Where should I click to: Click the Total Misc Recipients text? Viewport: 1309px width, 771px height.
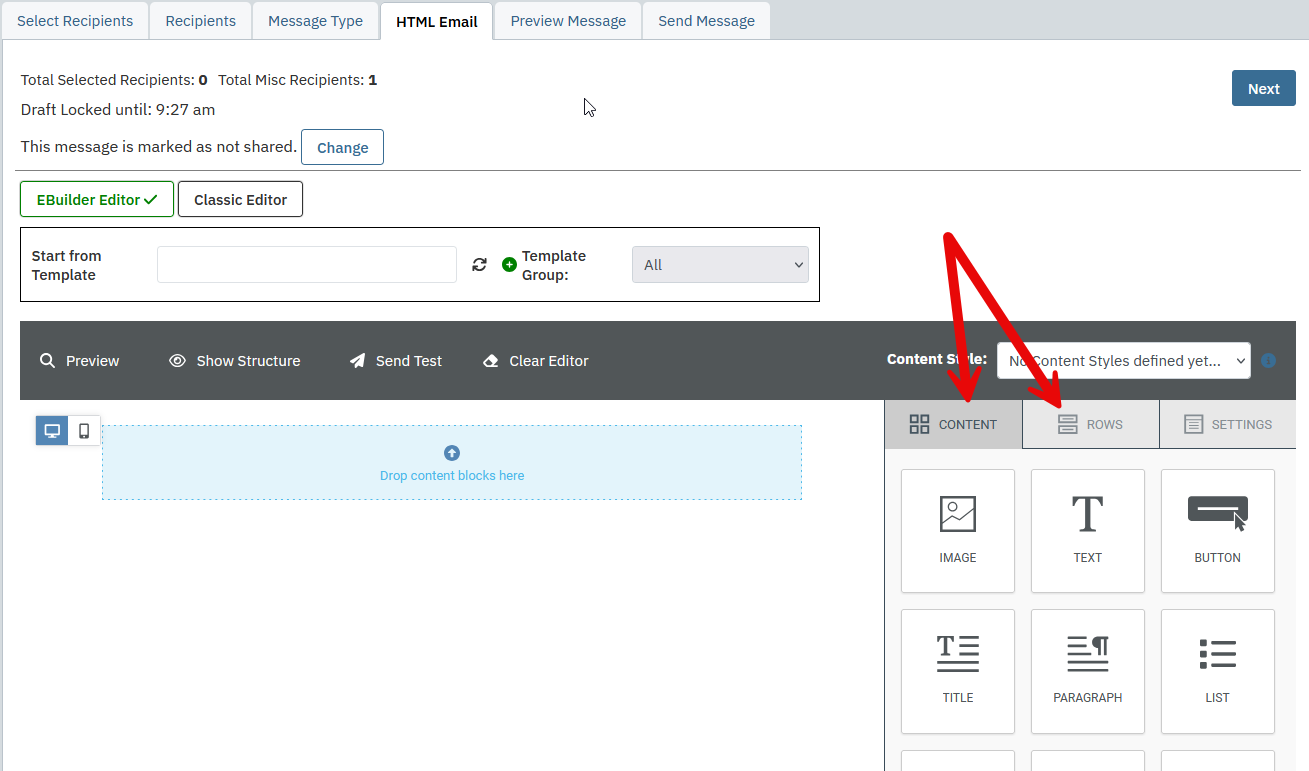[x=298, y=80]
